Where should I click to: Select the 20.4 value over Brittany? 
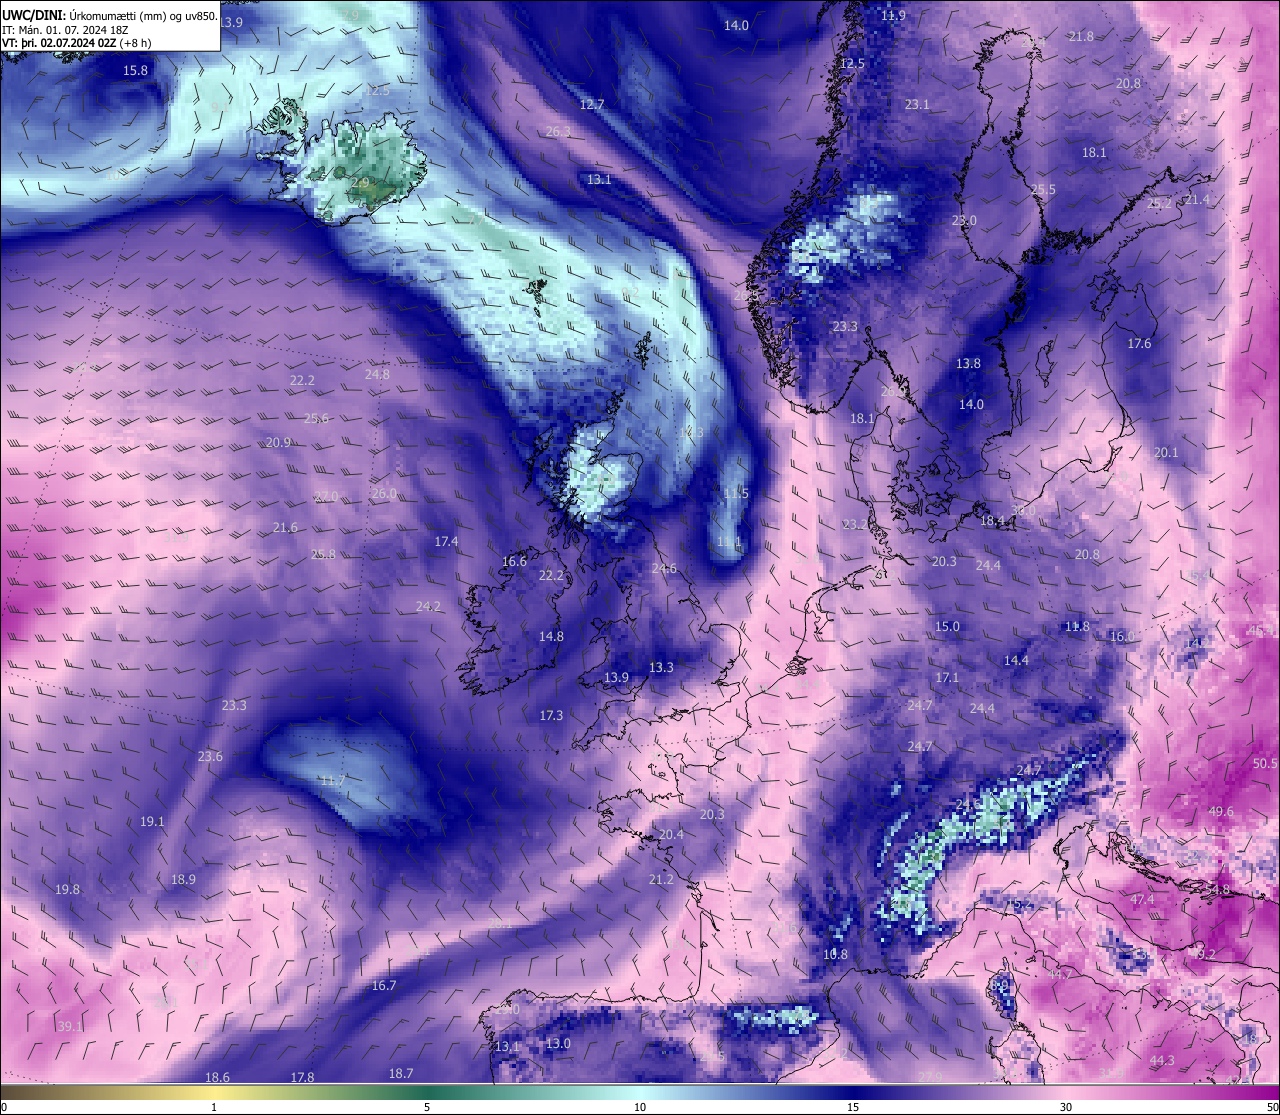tap(671, 835)
